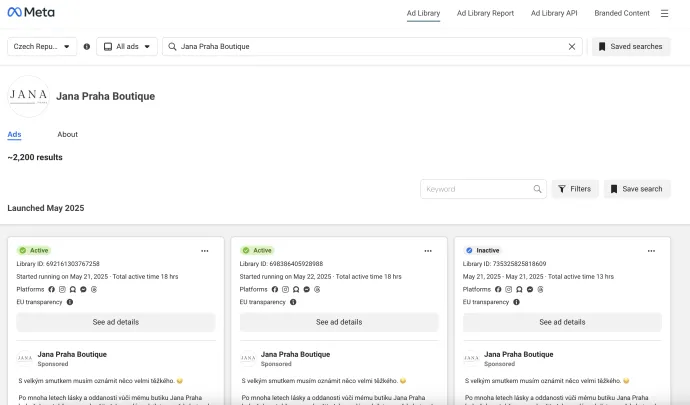
Task: Click EU transparency info icon on ad 735325825818609
Action: (517, 302)
